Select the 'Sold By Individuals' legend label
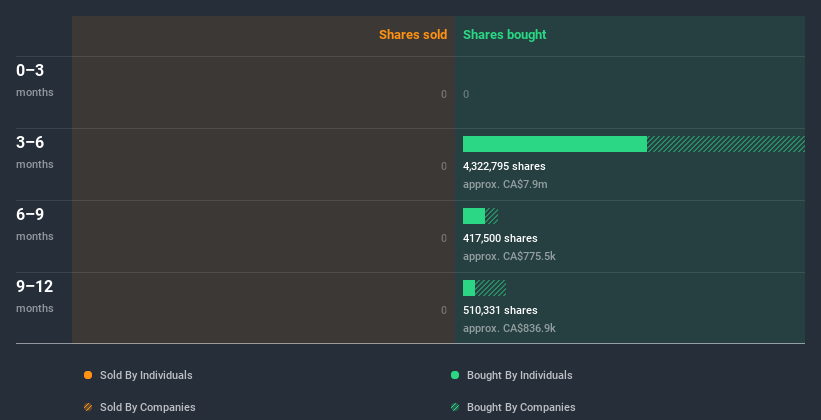This screenshot has height=420, width=821. [x=146, y=375]
